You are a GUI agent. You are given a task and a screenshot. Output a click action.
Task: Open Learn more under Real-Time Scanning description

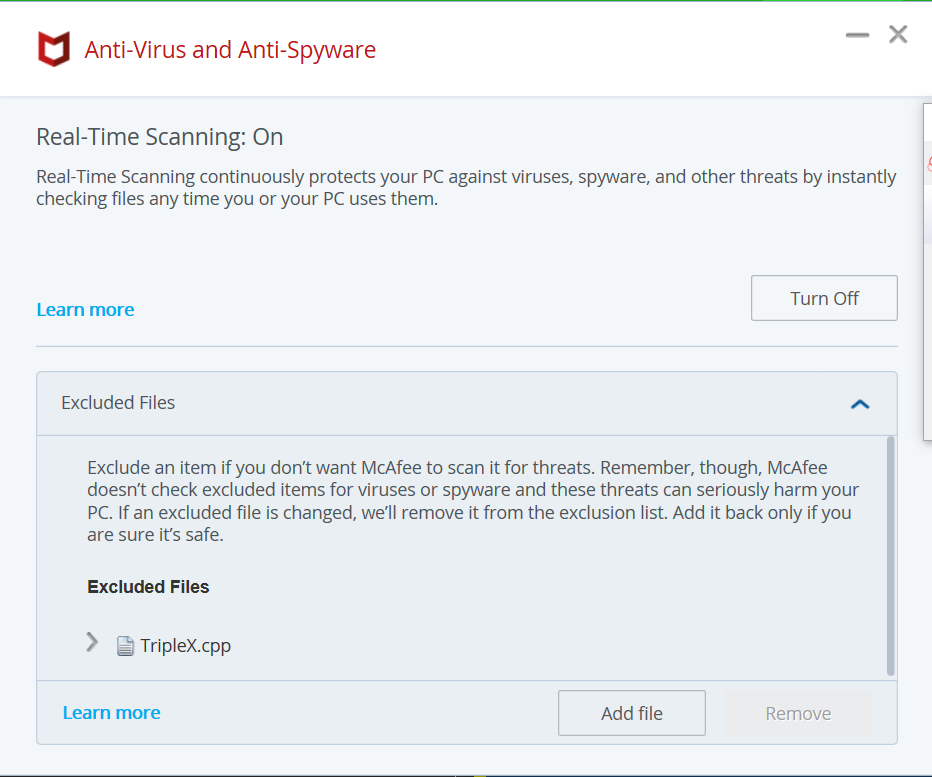click(85, 310)
